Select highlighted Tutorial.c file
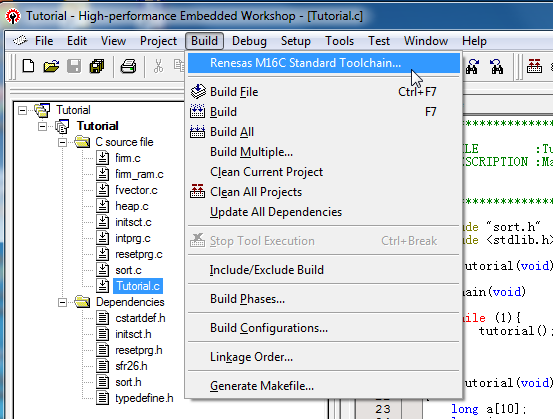 pos(138,286)
